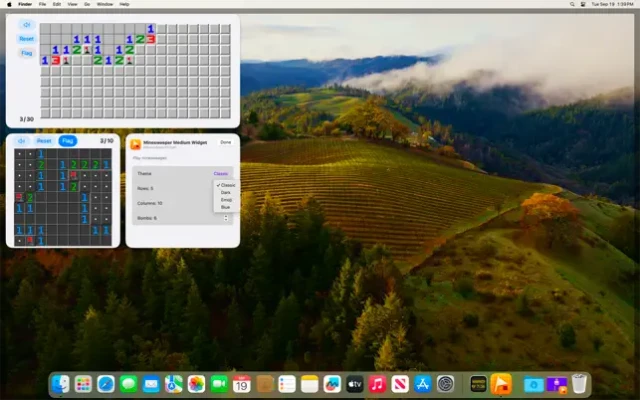
Task: Open News from the Dock
Action: click(x=400, y=384)
